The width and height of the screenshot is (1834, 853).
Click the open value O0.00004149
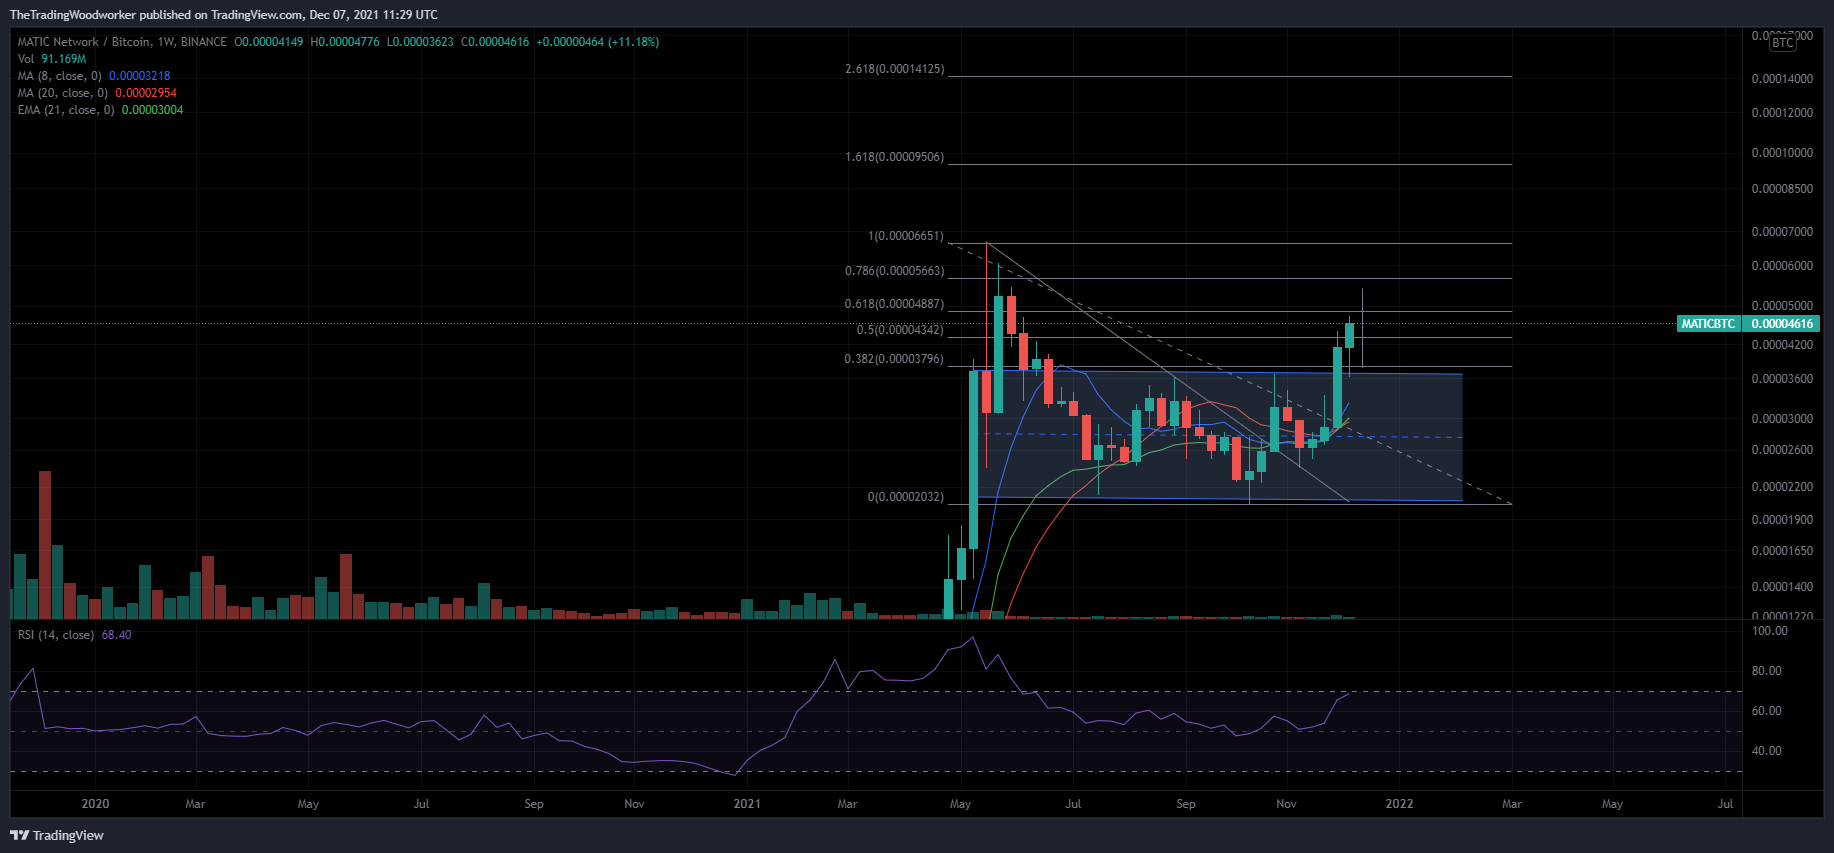click(269, 42)
